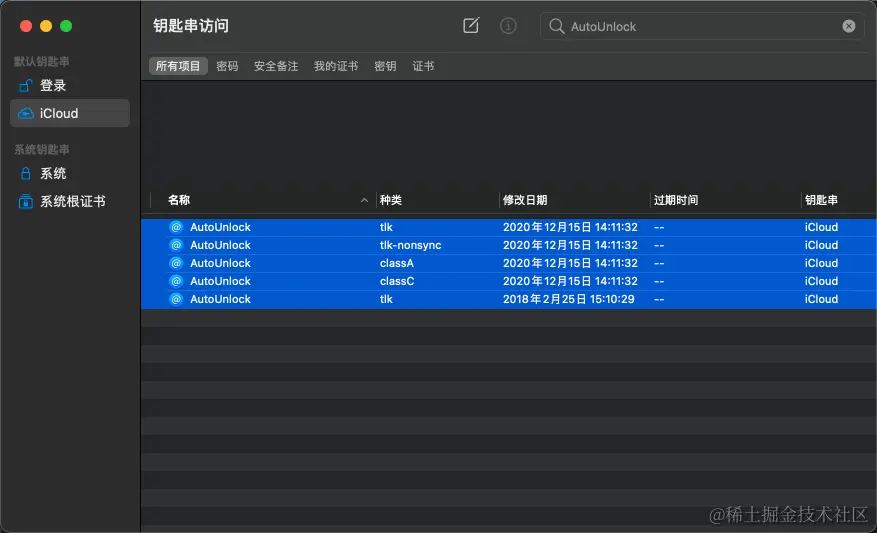Select the 系统 keychain in sidebar
The width and height of the screenshot is (877, 533).
70,173
